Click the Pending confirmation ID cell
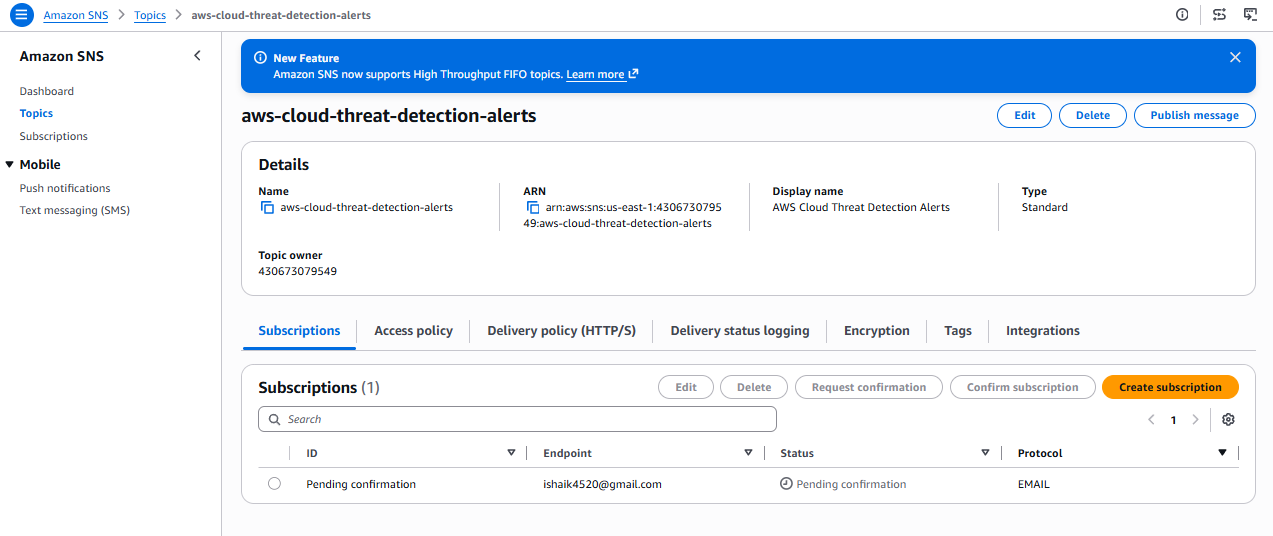Image resolution: width=1273 pixels, height=536 pixels. 361,484
